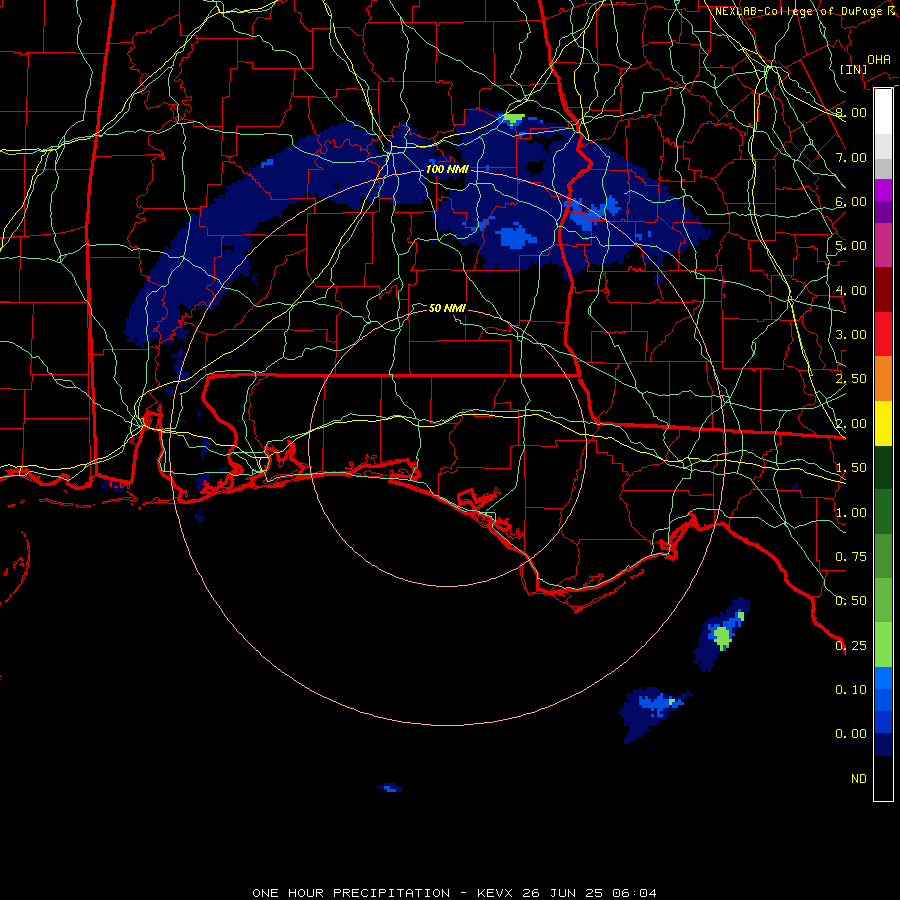Select the dark red segment of the color scale
900x900 pixels.
(x=883, y=290)
